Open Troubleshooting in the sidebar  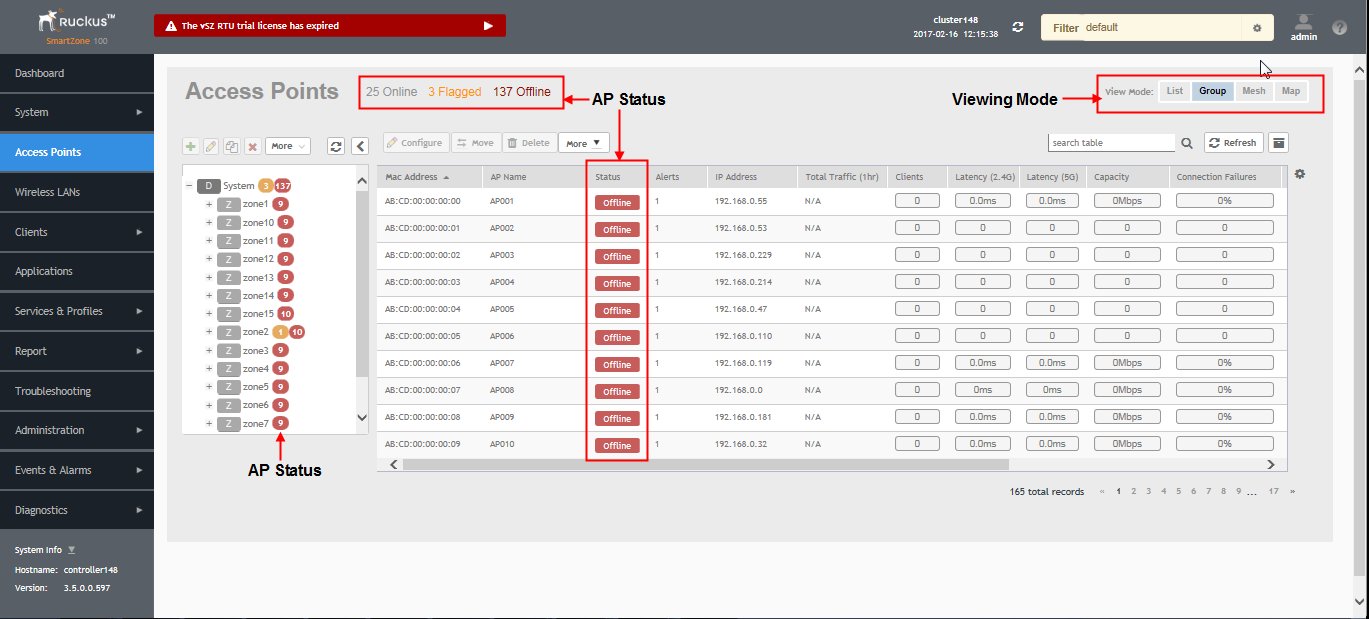pyautogui.click(x=53, y=391)
